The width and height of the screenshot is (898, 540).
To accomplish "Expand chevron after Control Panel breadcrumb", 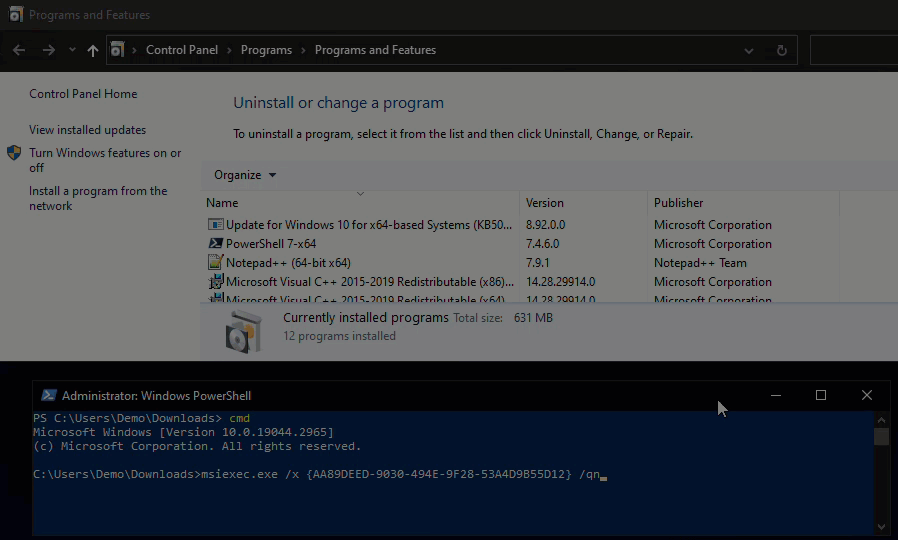I will pos(229,50).
